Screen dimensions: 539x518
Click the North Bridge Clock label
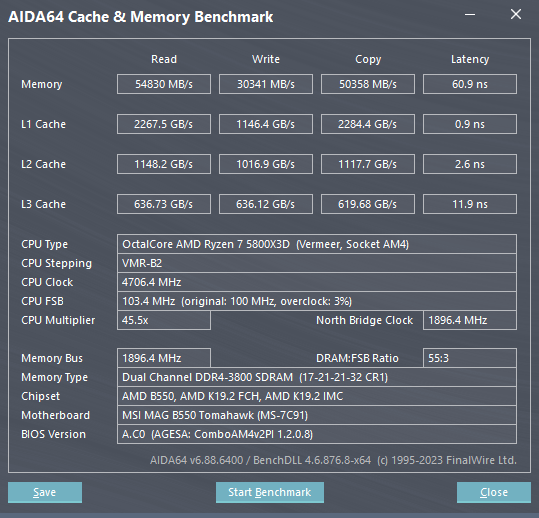pyautogui.click(x=364, y=320)
